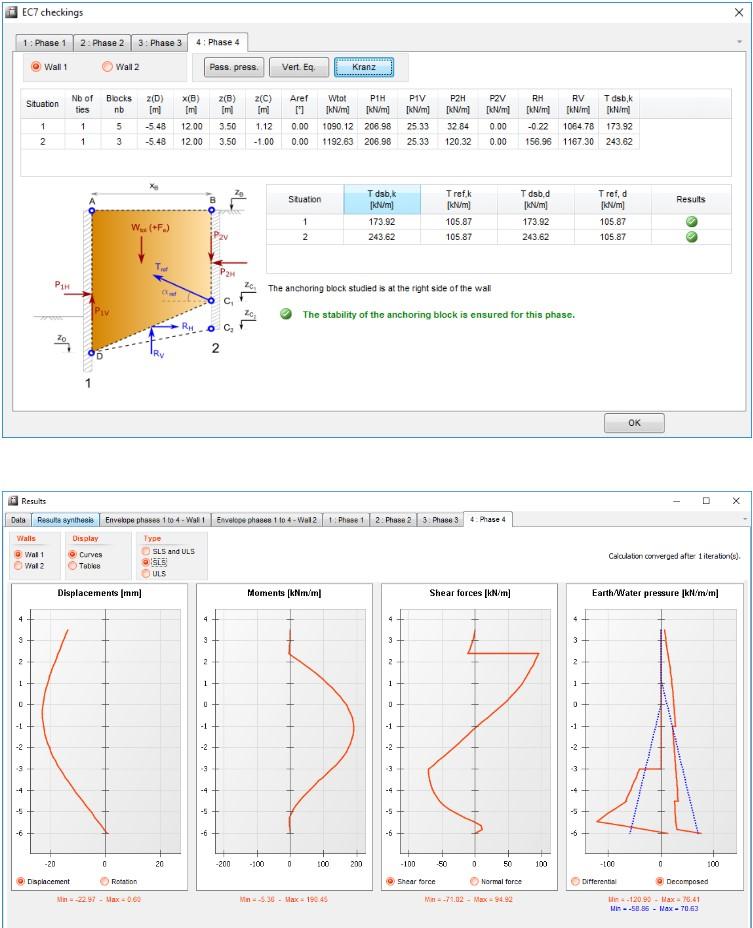Screen dimensions: 753x928
Task: Click the Wtot value 1192.63
Action: pyautogui.click(x=337, y=141)
